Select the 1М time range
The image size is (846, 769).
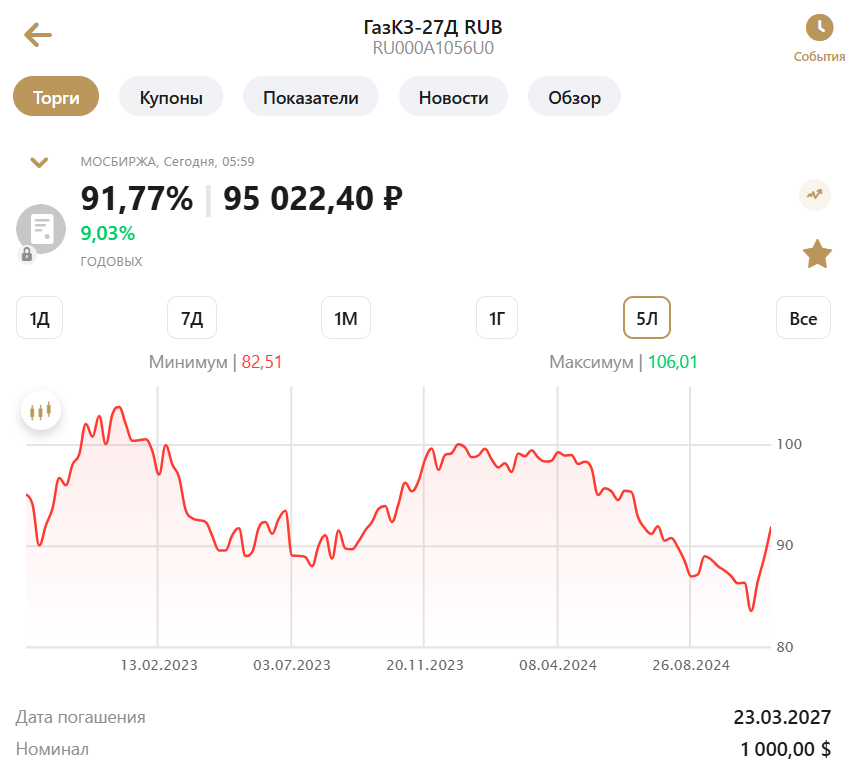click(x=346, y=319)
